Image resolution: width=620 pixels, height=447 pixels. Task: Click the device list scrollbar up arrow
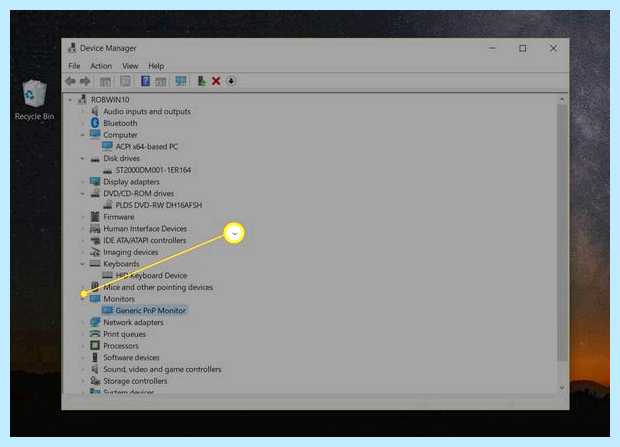pyautogui.click(x=562, y=100)
